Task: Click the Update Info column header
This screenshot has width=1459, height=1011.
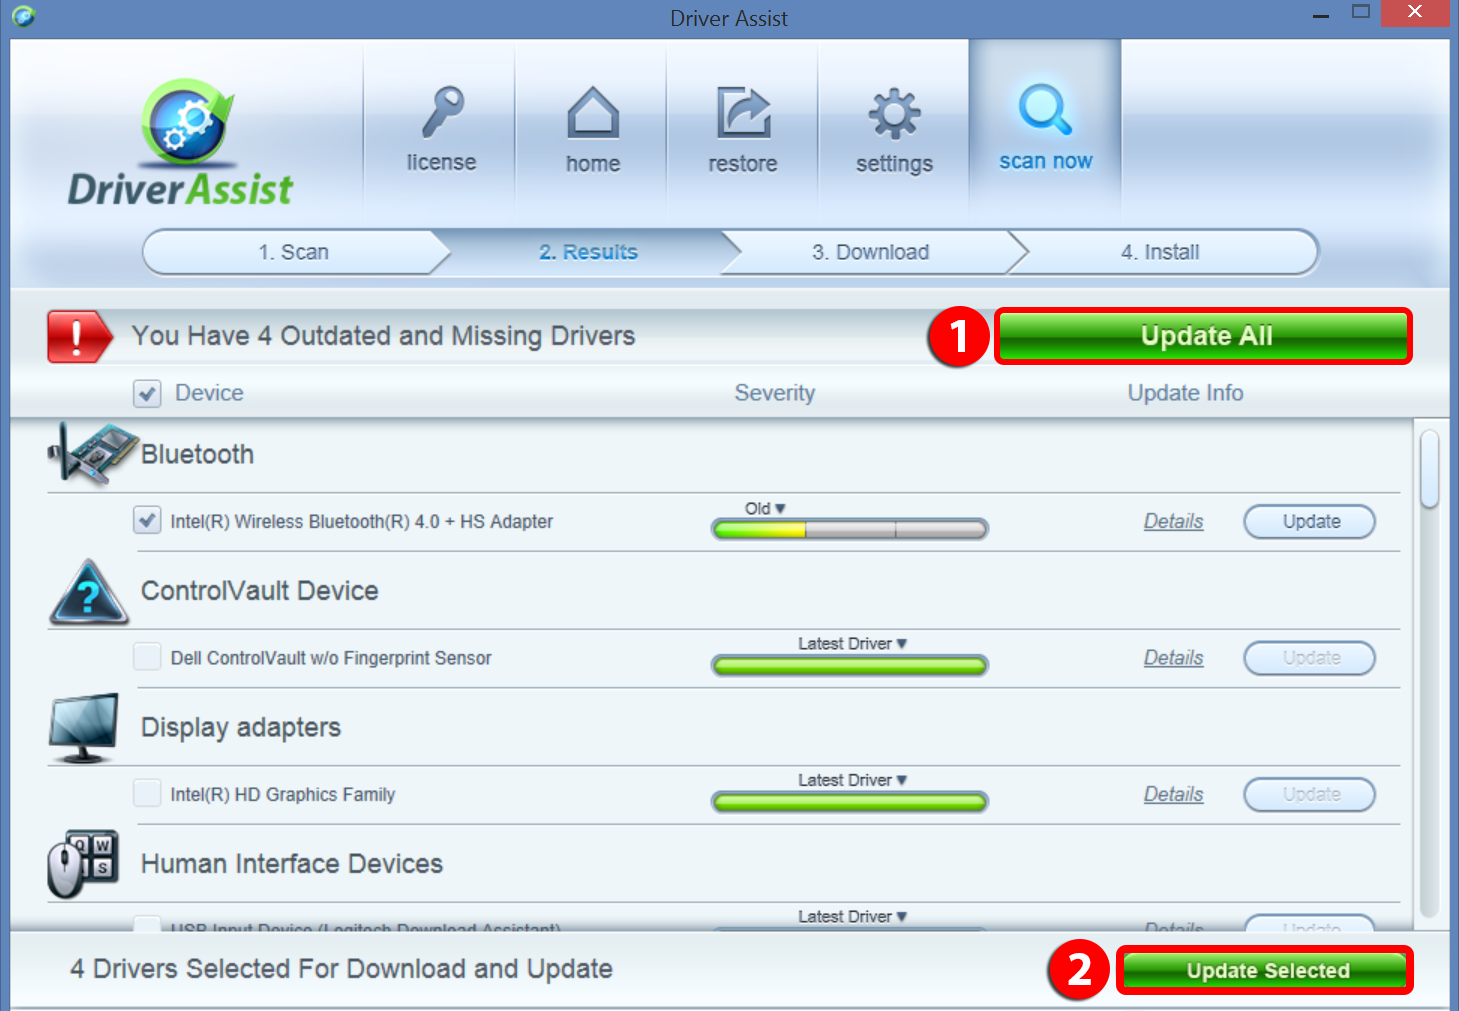Action: pyautogui.click(x=1186, y=393)
